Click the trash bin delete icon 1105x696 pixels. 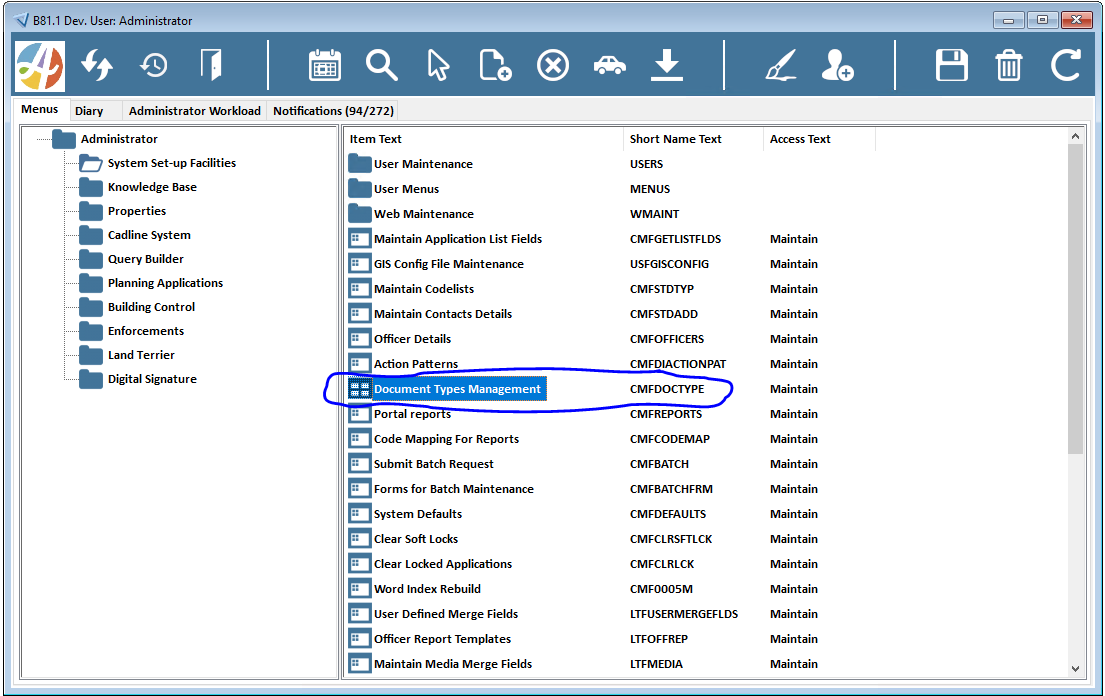pyautogui.click(x=1008, y=66)
